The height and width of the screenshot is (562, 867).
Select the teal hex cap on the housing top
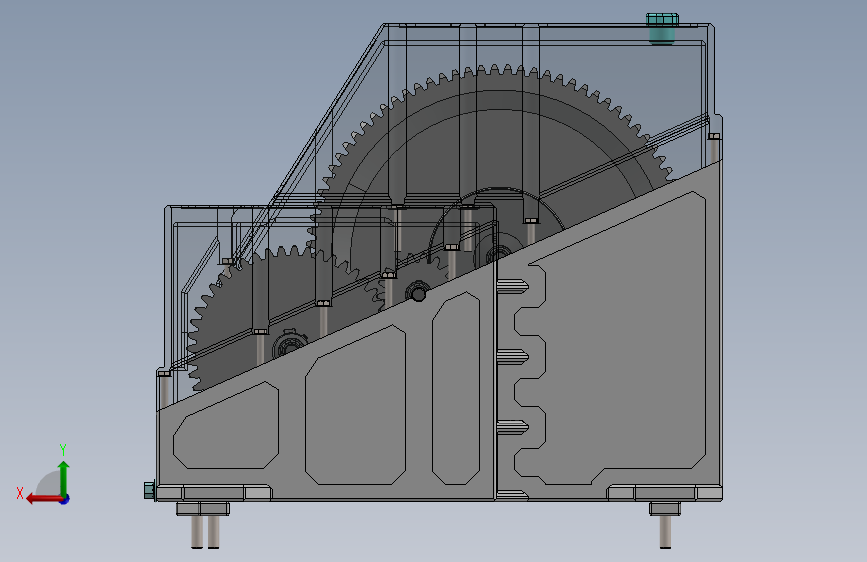tap(662, 29)
